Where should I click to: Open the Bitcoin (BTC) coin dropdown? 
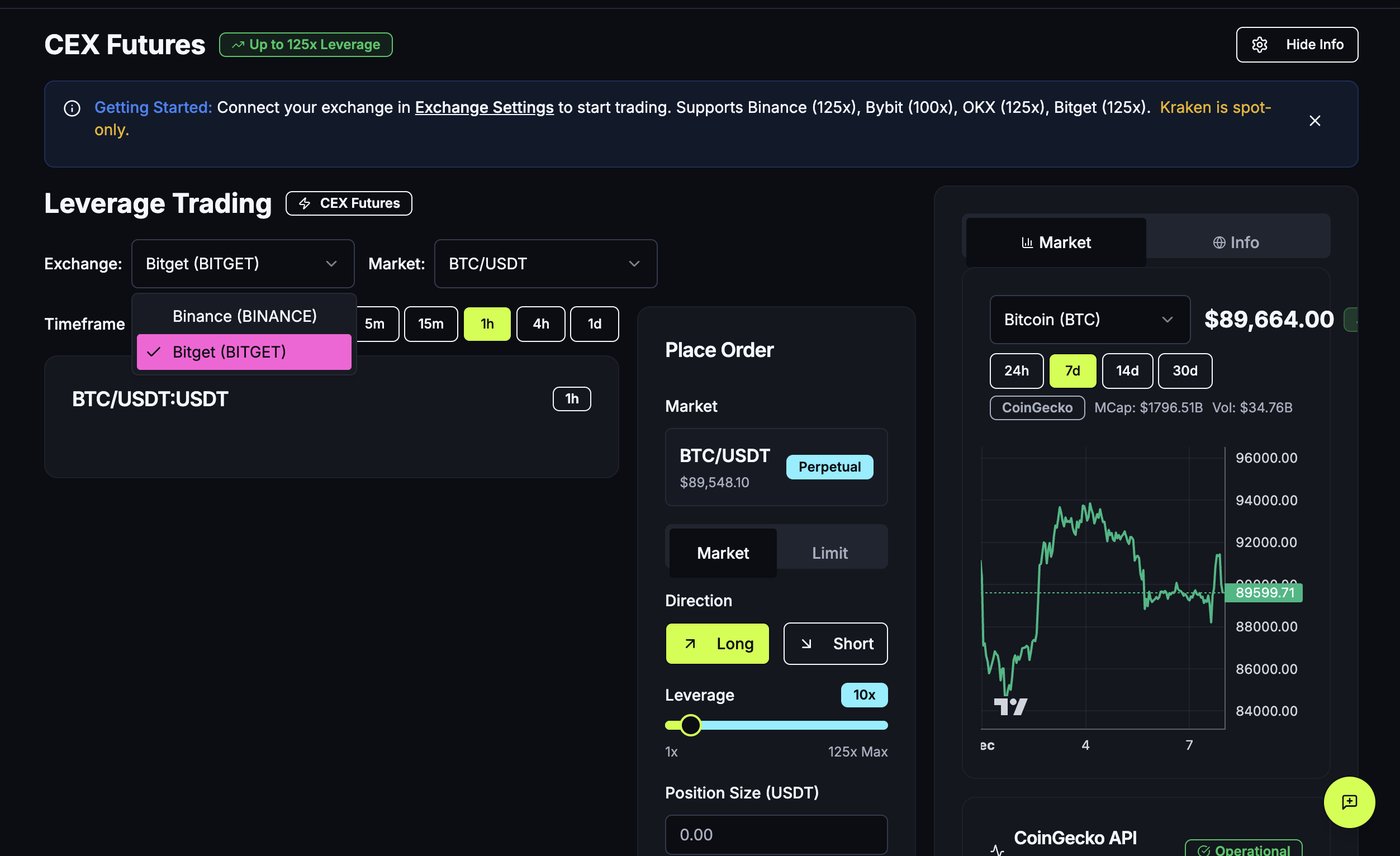[1090, 320]
